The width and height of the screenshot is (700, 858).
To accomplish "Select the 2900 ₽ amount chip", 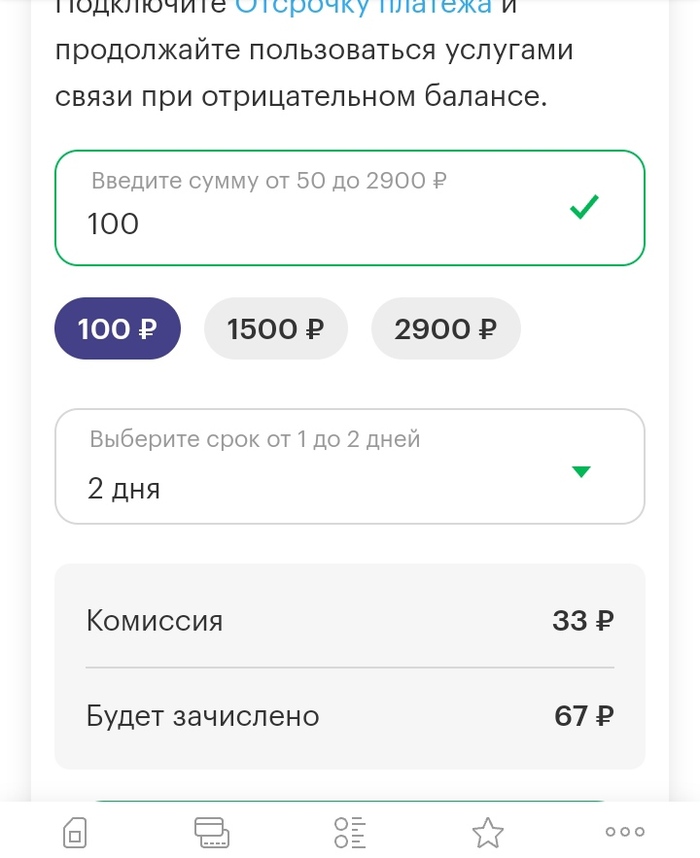I will pos(445,328).
